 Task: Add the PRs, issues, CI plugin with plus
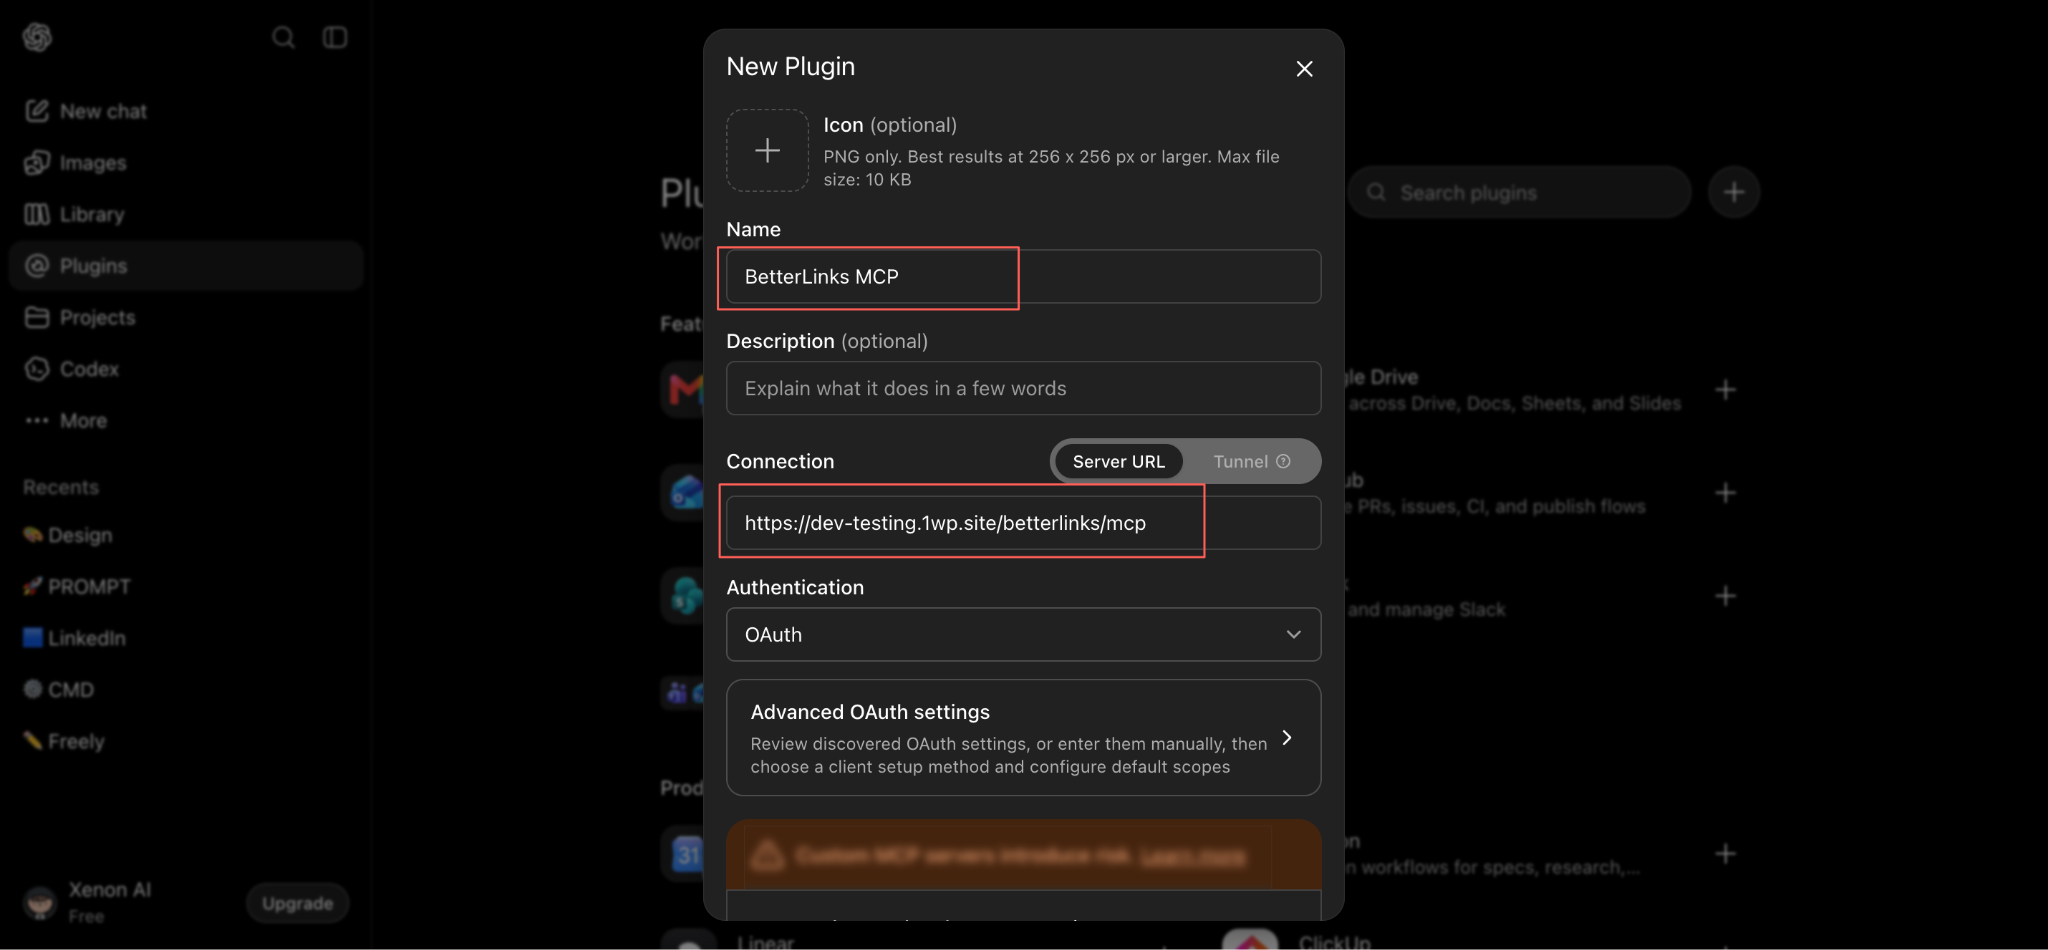(x=1726, y=493)
